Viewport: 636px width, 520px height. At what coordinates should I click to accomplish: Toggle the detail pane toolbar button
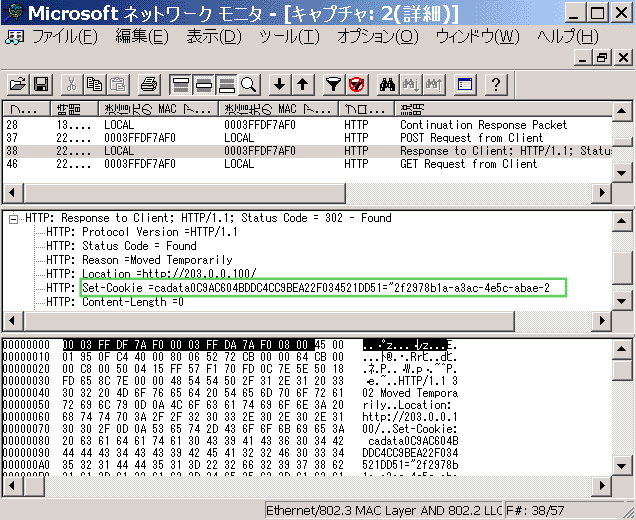204,85
